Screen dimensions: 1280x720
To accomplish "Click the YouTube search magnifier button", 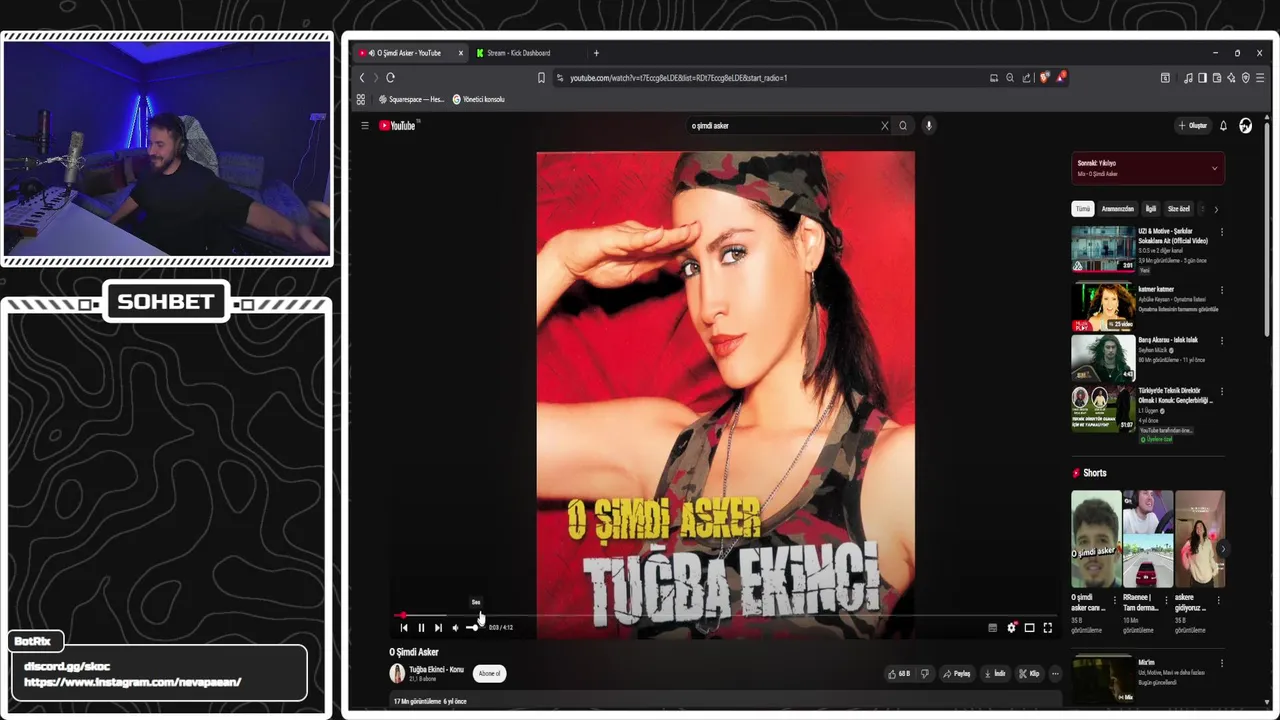I will coord(903,126).
